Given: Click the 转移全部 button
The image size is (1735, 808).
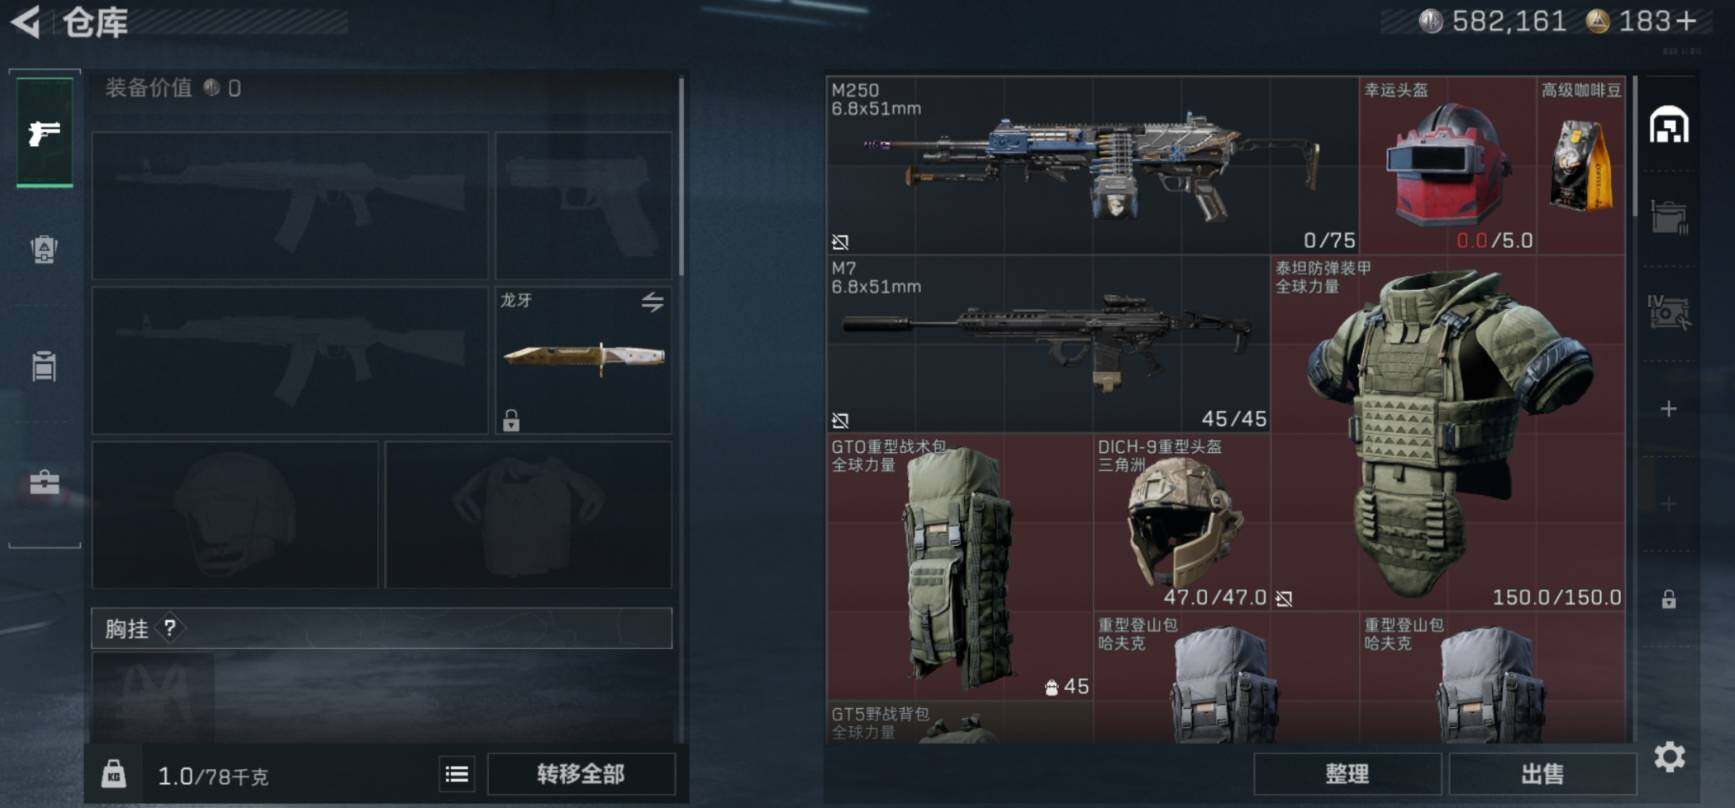Looking at the screenshot, I should pos(581,774).
